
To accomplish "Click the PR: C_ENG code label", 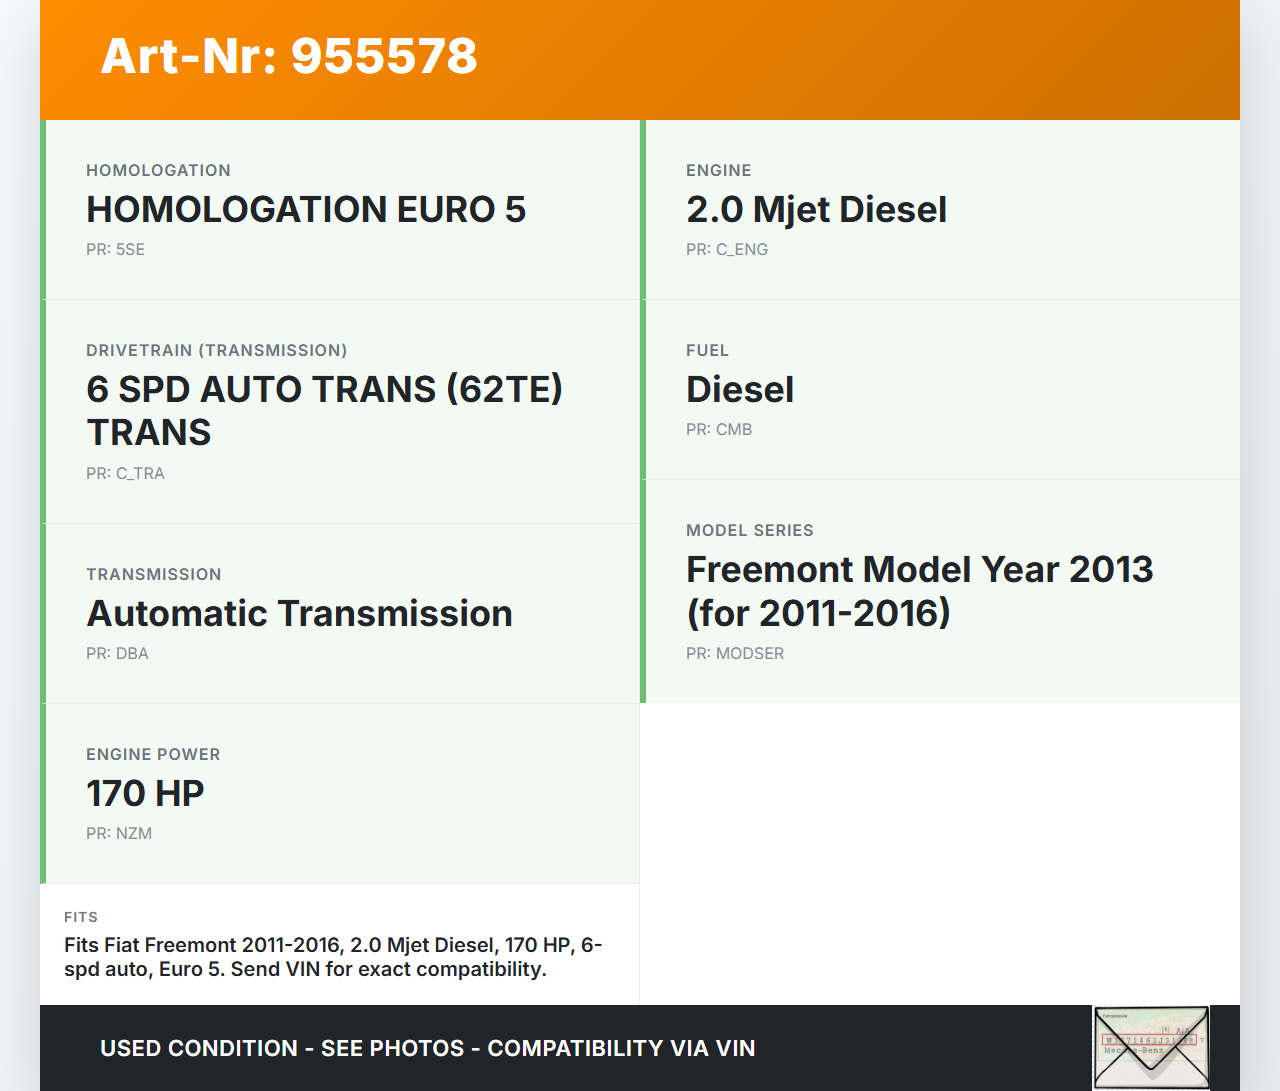I will point(727,250).
